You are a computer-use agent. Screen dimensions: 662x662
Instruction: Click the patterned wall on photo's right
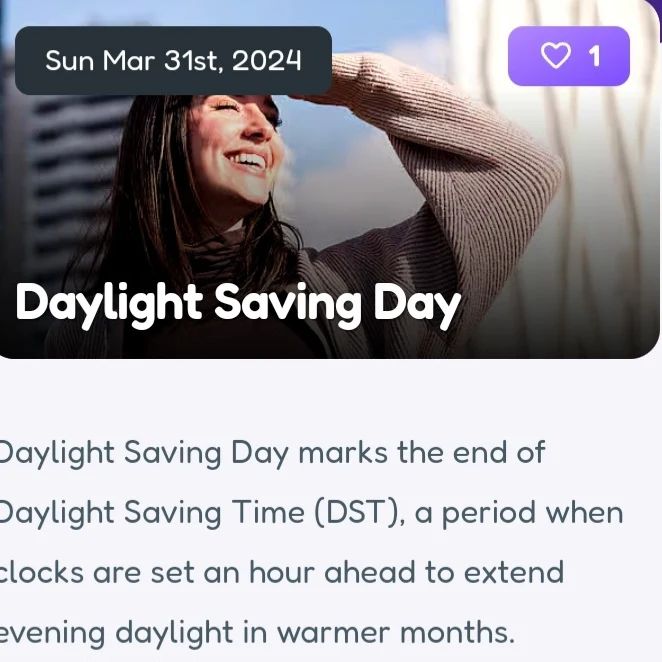tap(600, 200)
